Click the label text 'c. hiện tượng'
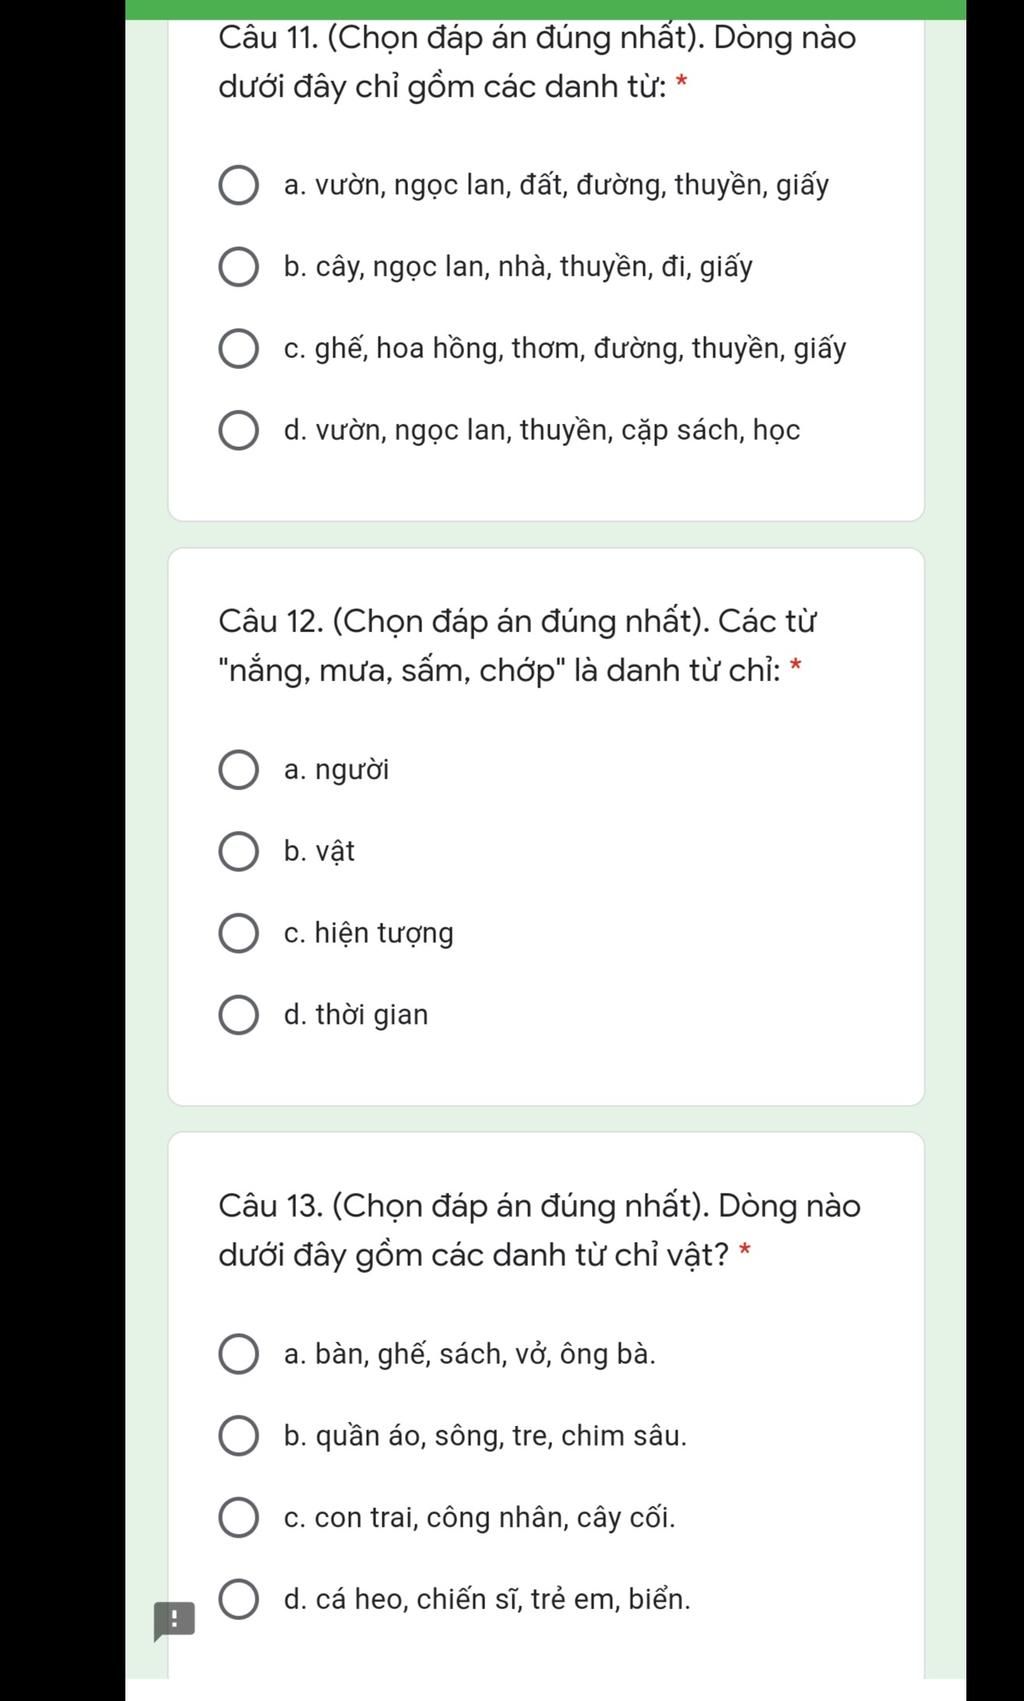Image resolution: width=1024 pixels, height=1701 pixels. pyautogui.click(x=369, y=934)
